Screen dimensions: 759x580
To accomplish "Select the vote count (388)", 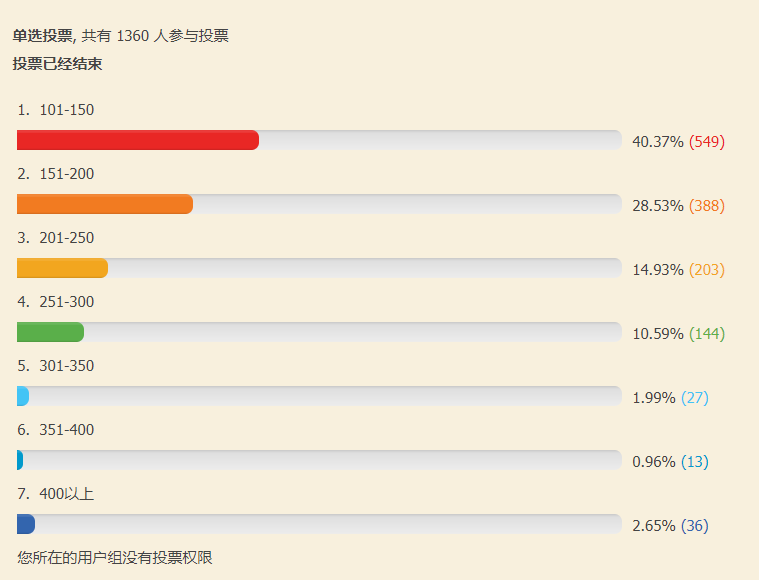I will [707, 205].
